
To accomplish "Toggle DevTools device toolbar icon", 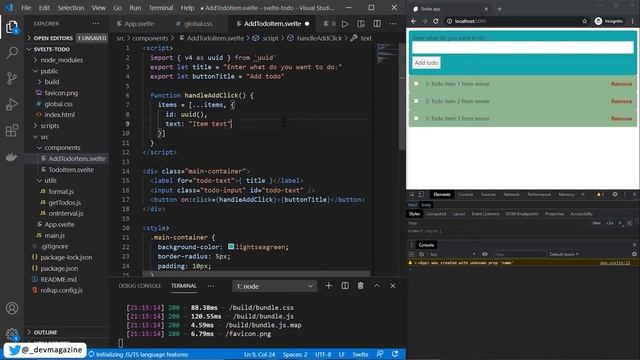I will (421, 195).
